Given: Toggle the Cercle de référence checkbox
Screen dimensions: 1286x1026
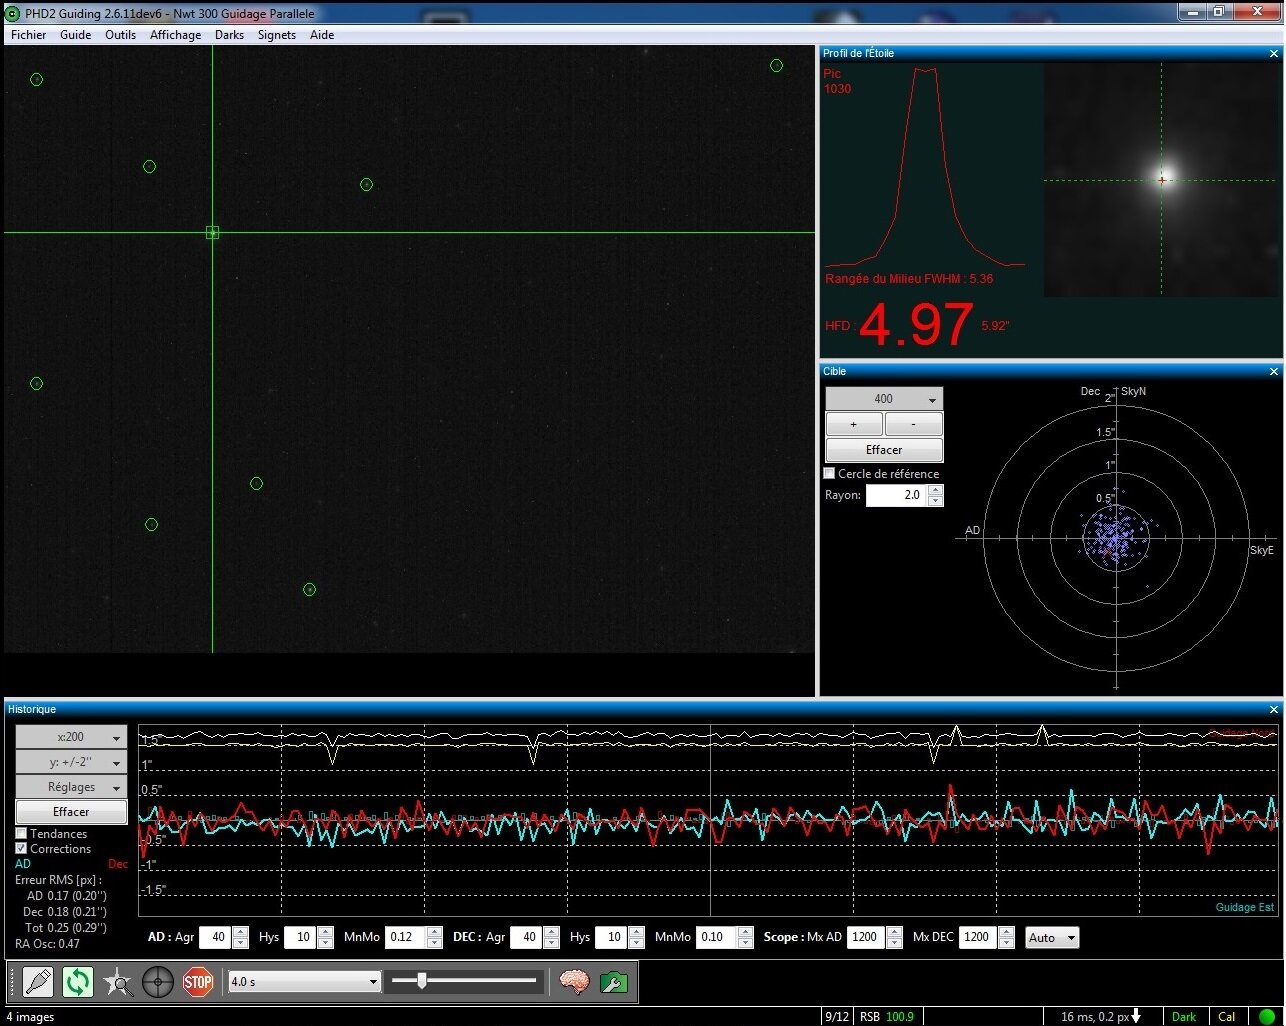Looking at the screenshot, I should [829, 474].
